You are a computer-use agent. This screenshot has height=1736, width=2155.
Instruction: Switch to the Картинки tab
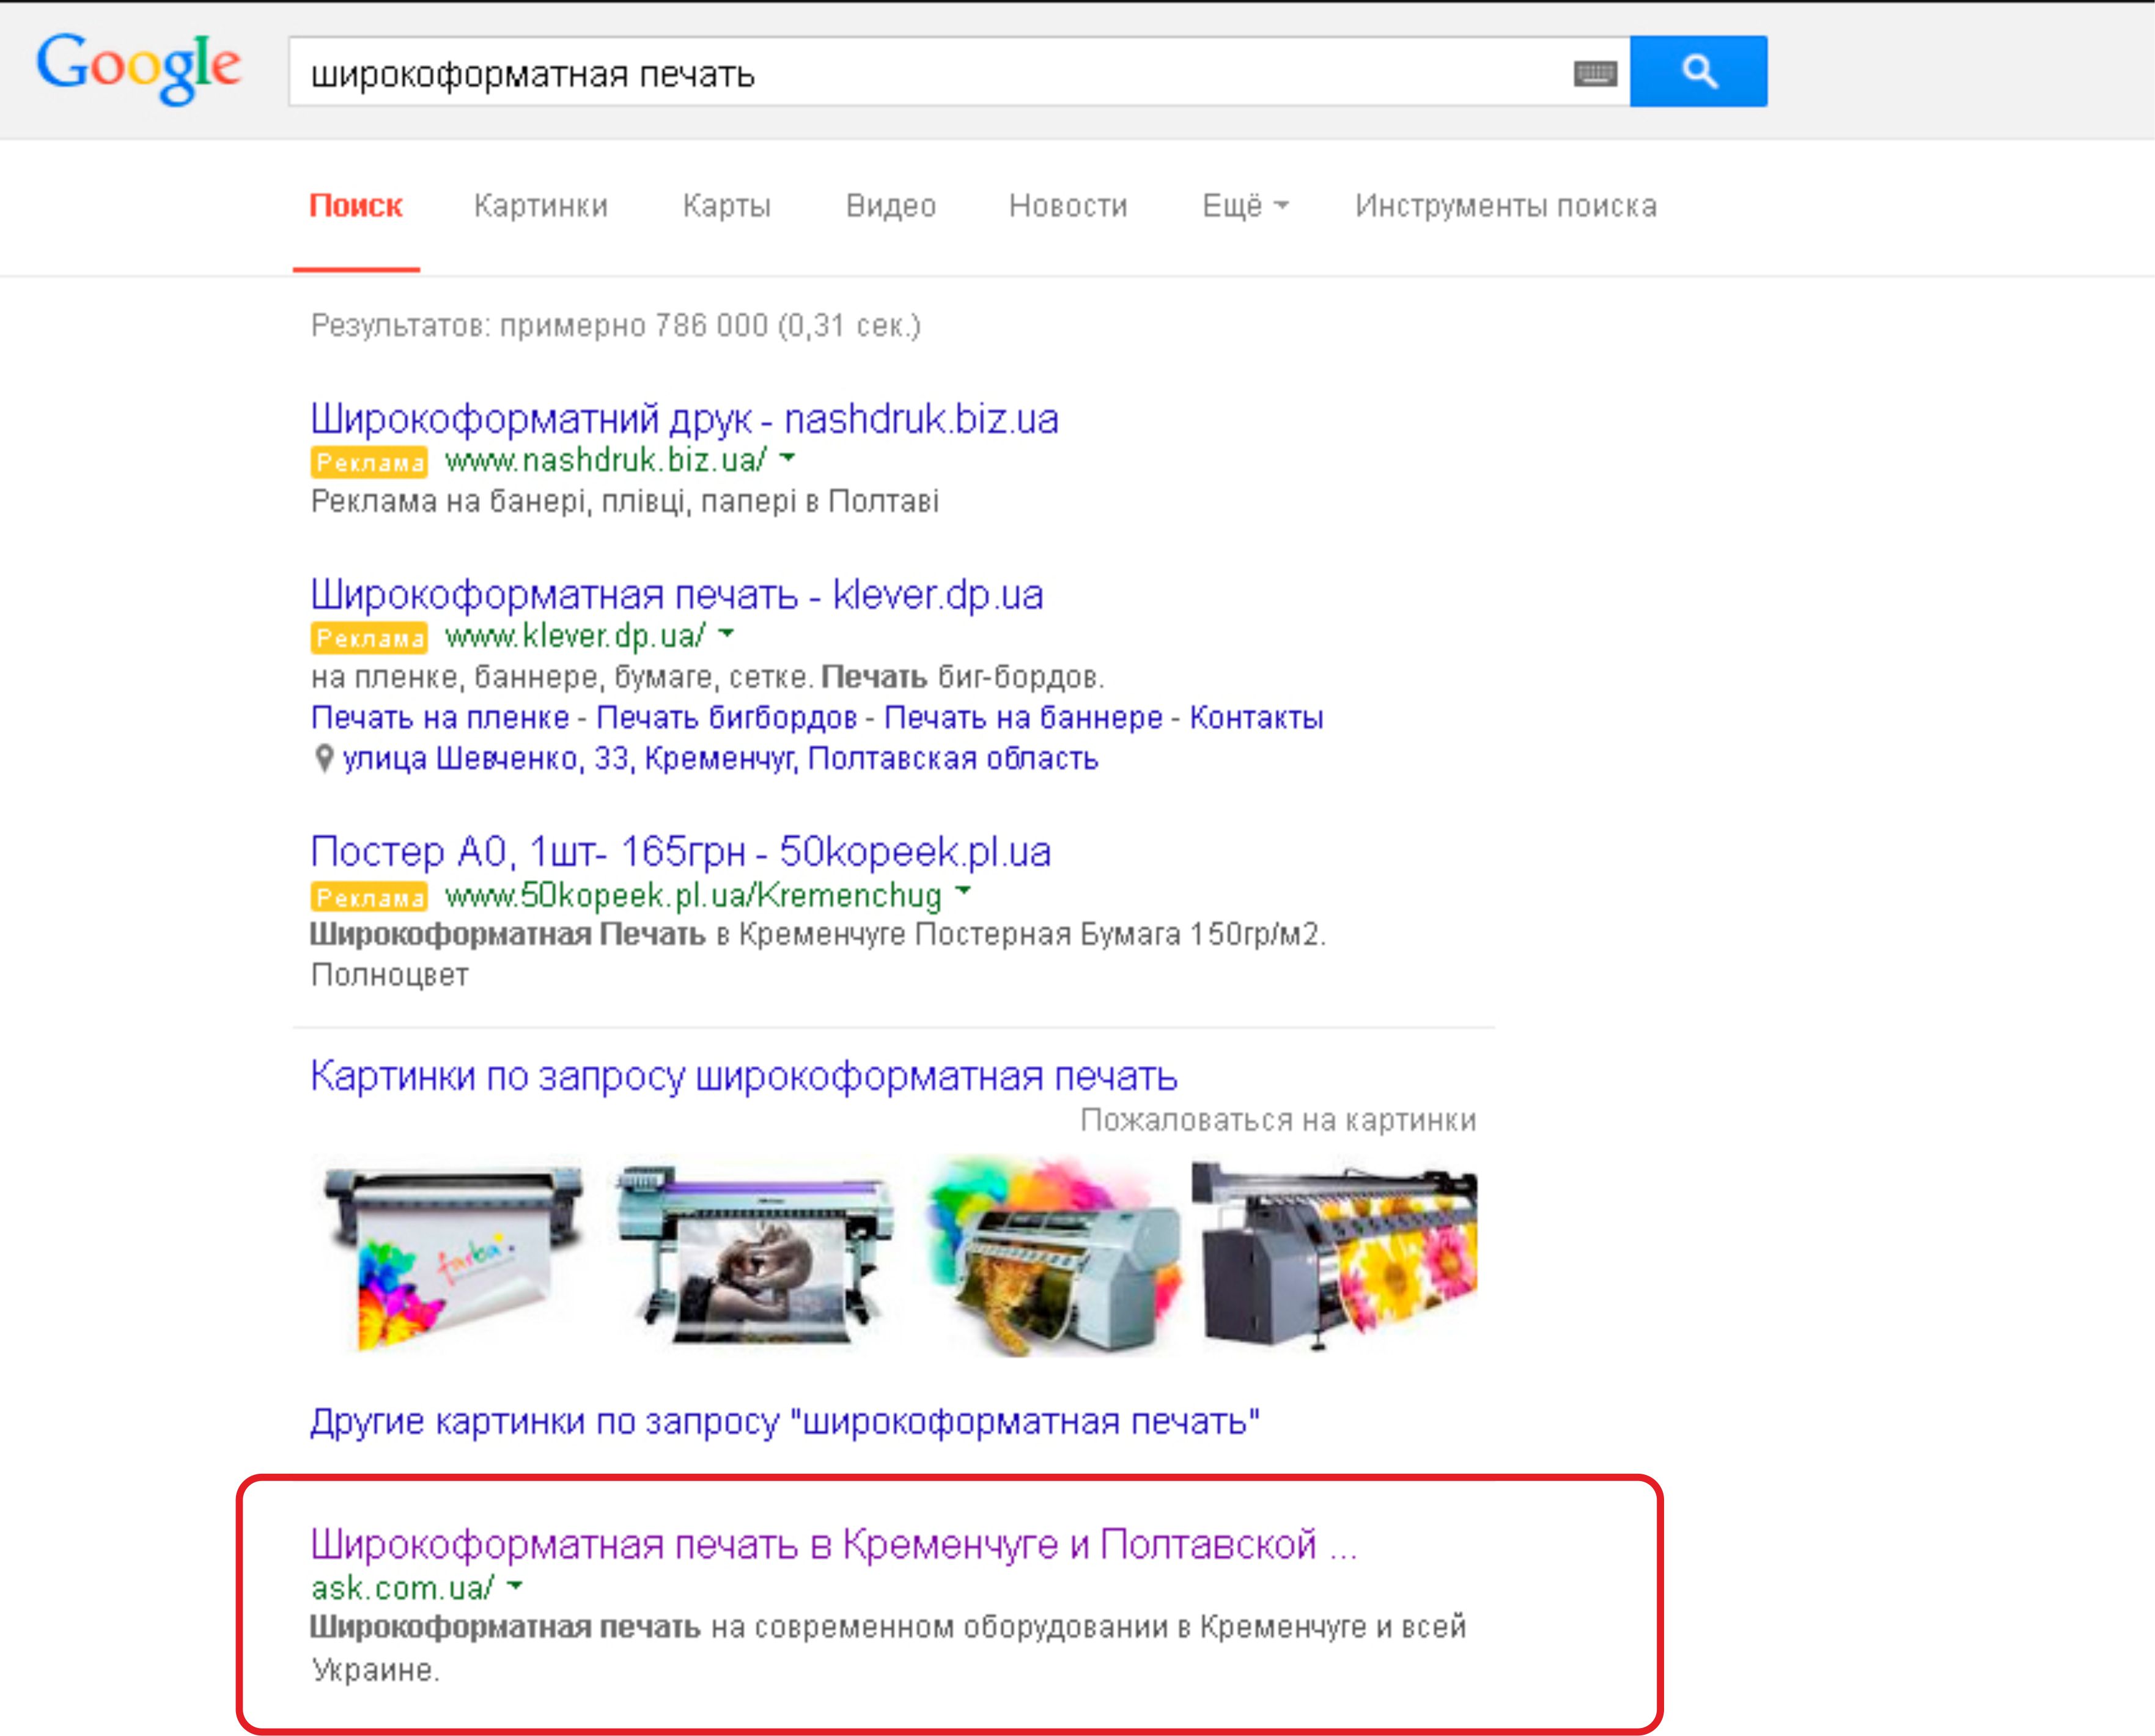[541, 206]
